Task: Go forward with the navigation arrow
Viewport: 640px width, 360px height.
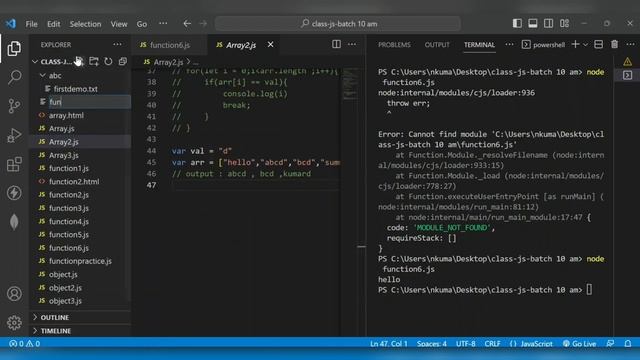Action: 203,24
